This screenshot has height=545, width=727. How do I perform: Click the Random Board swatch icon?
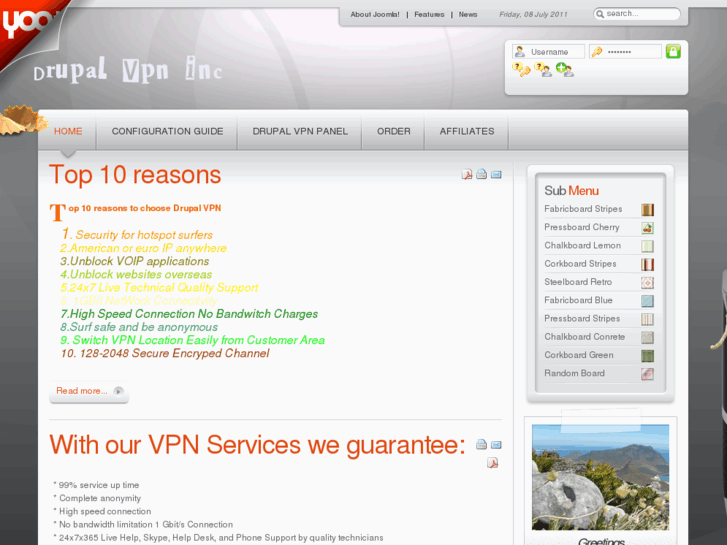647,374
